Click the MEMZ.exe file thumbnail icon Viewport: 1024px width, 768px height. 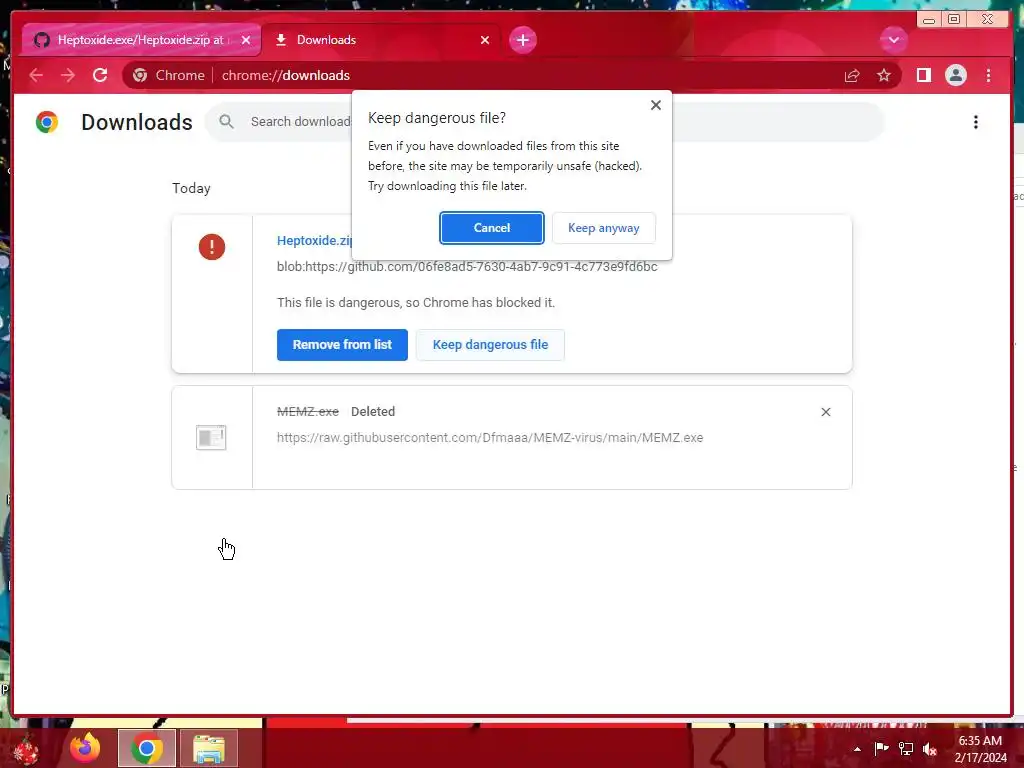pos(211,437)
